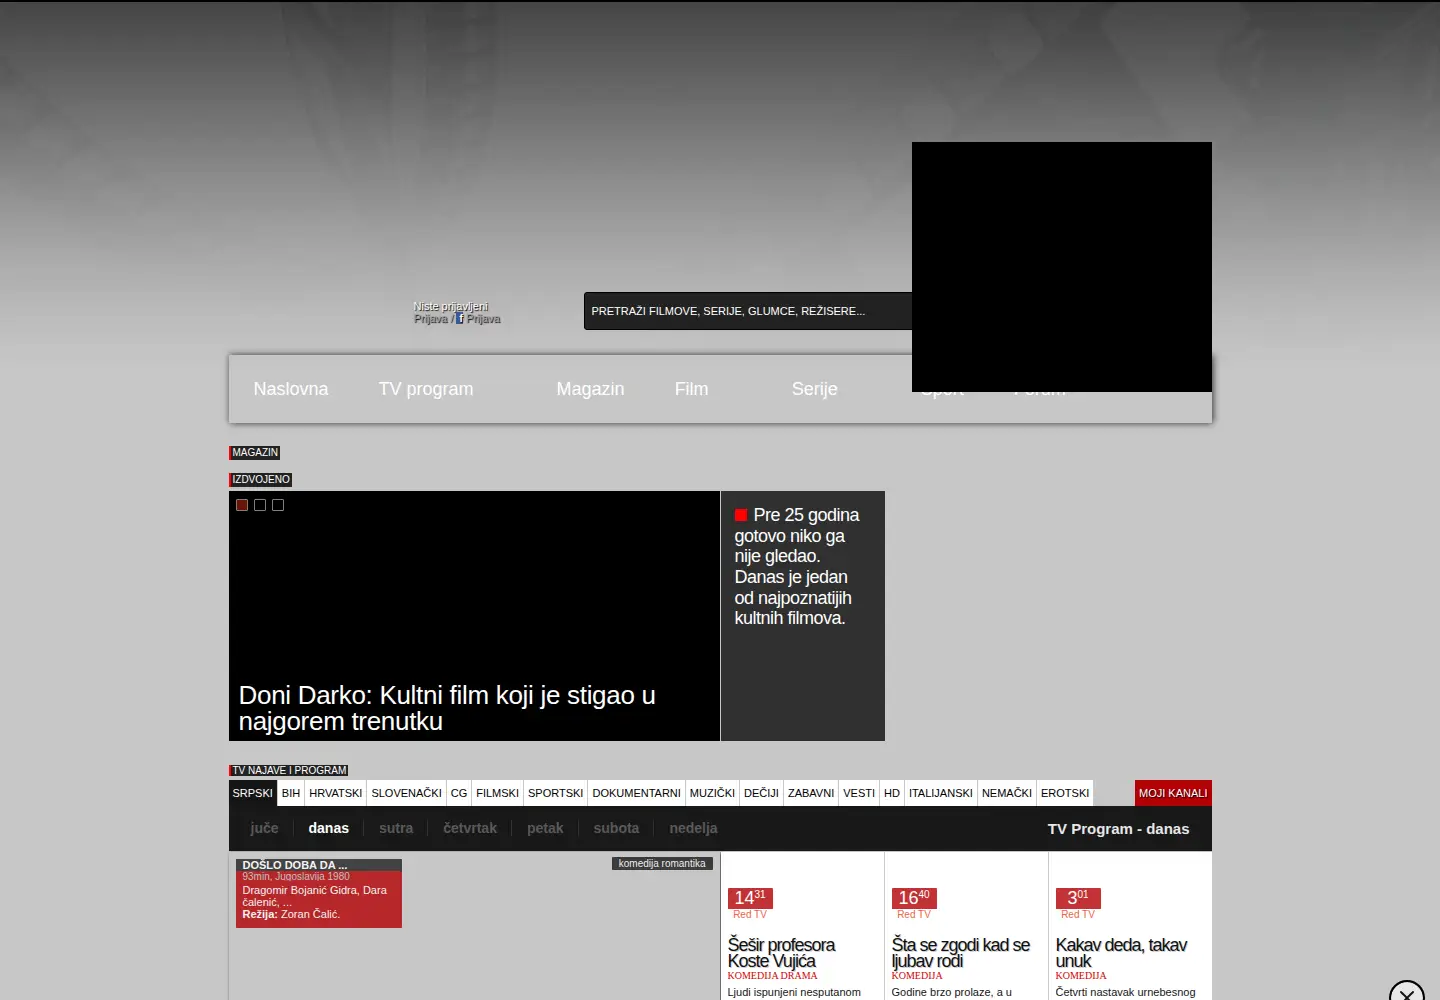Open the 'DOŠLO DOBA DA ...' film card
Screen dimensions: 1440x1000
pos(319,893)
